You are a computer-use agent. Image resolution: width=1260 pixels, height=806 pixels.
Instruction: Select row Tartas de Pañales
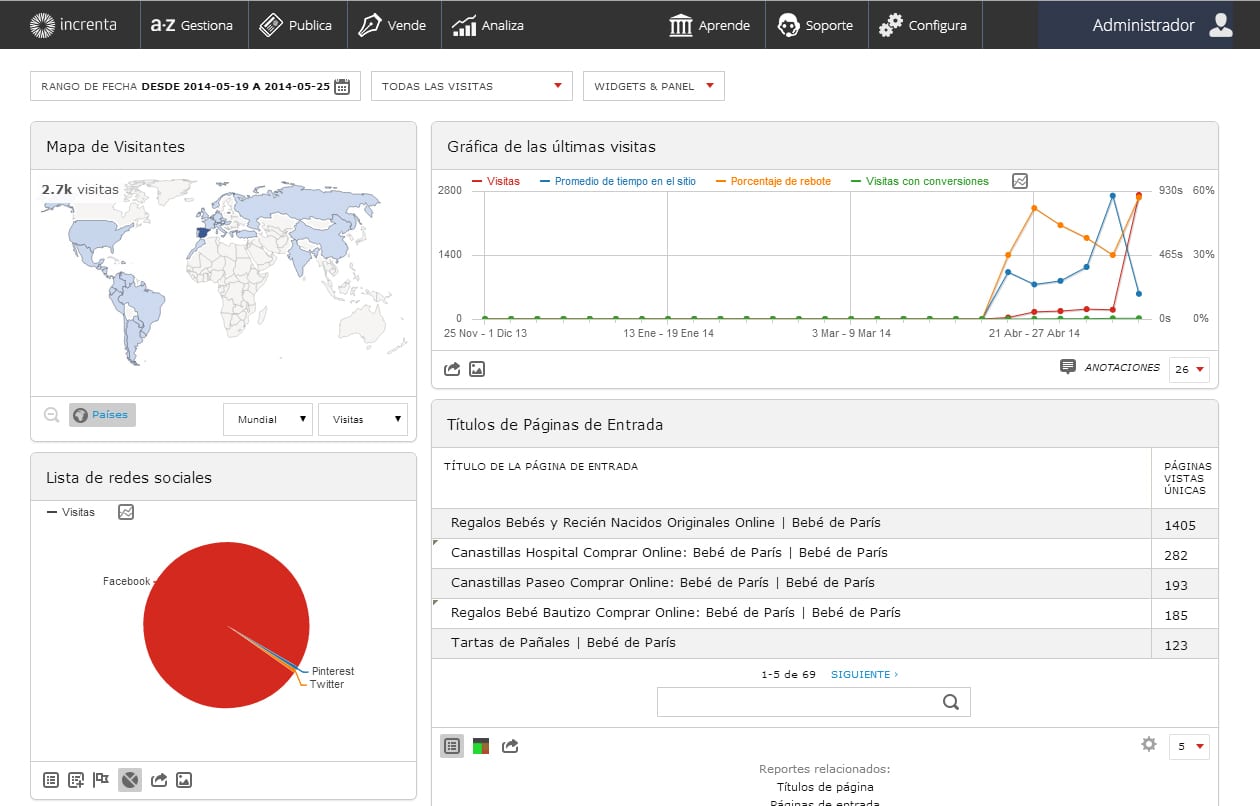(x=825, y=643)
